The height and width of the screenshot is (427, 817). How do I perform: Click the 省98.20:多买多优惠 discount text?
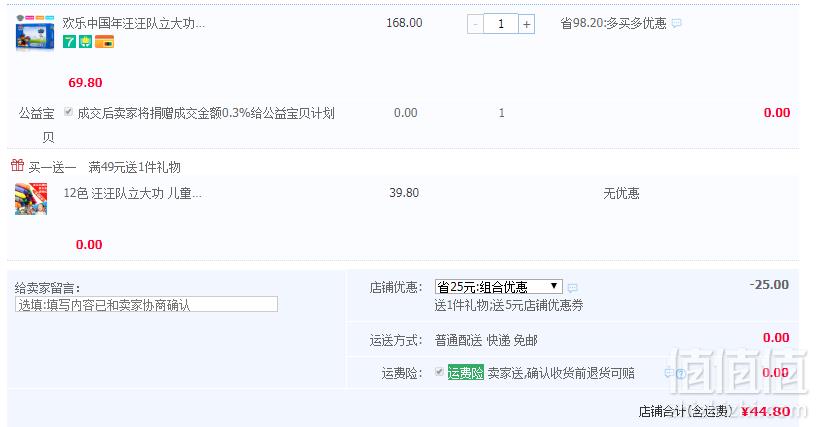tap(613, 23)
